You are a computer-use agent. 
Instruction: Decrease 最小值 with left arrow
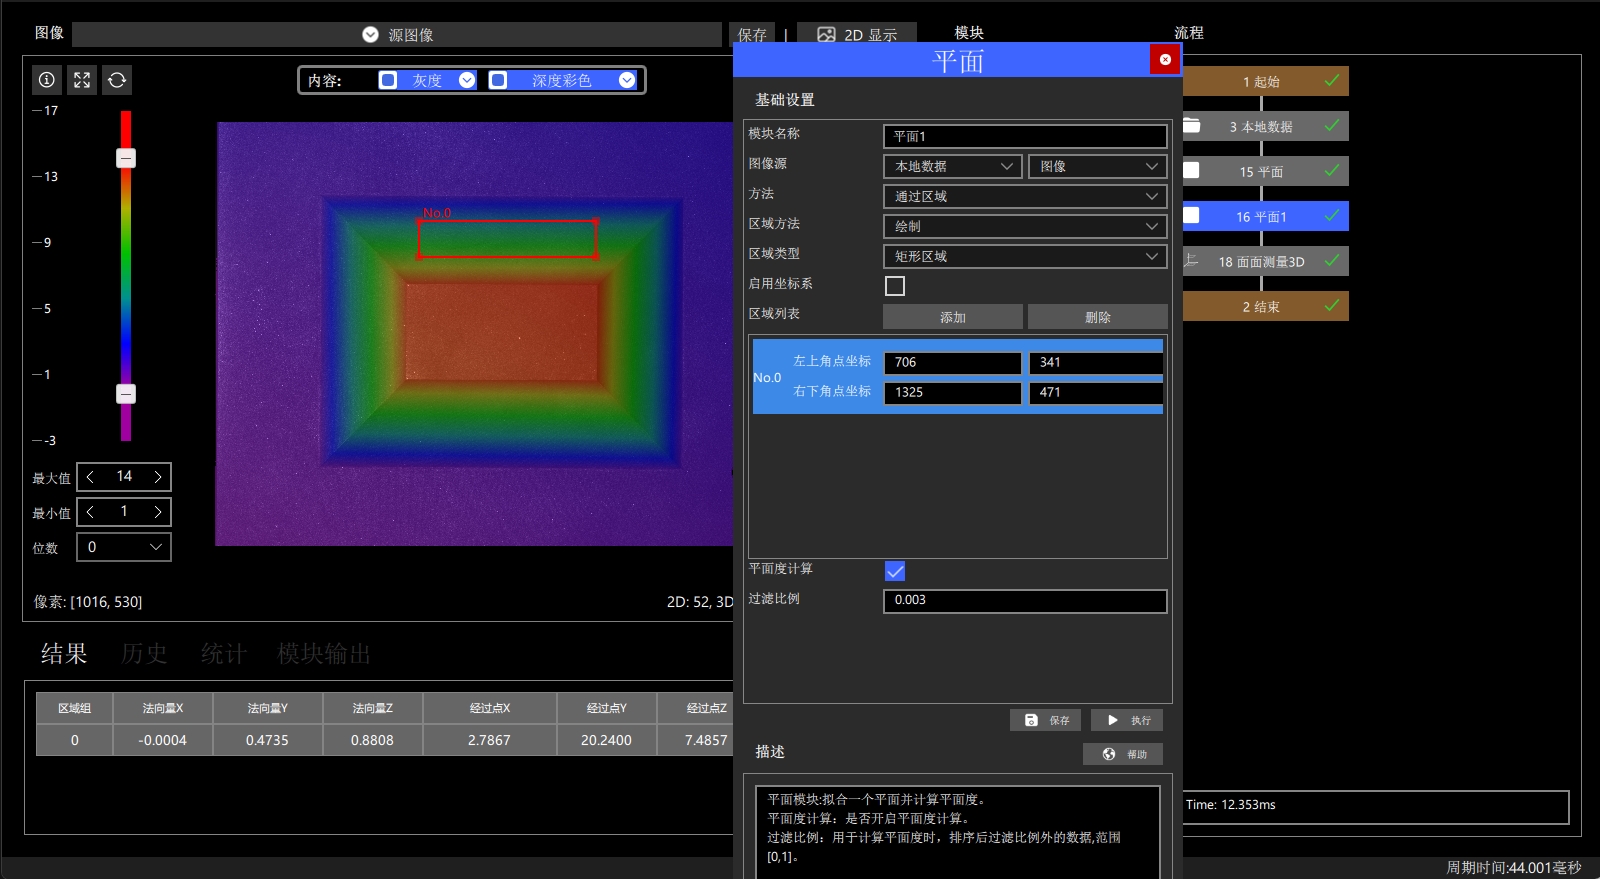[90, 512]
